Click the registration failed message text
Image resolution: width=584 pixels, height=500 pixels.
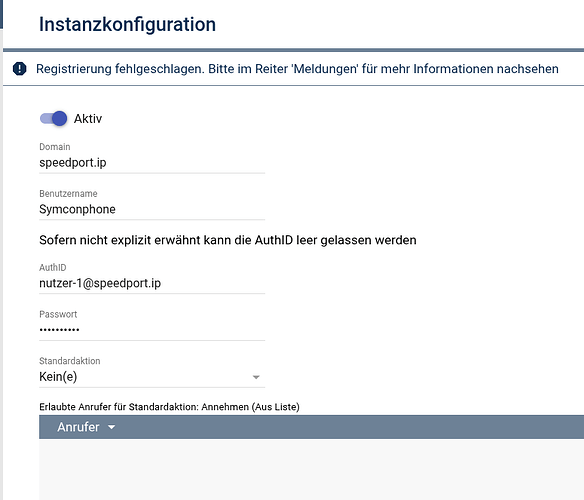tap(297, 69)
